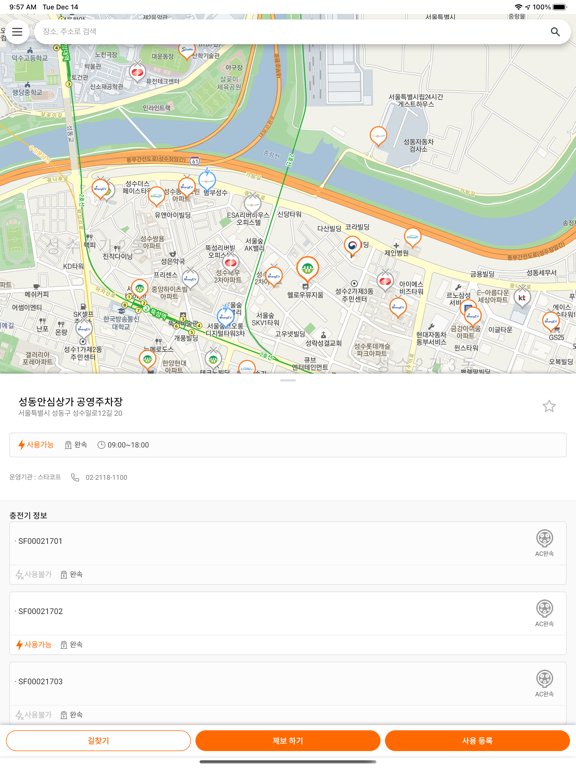Tap the operator text 운영기관 : 스타코프
The height and width of the screenshot is (768, 576).
click(x=35, y=477)
